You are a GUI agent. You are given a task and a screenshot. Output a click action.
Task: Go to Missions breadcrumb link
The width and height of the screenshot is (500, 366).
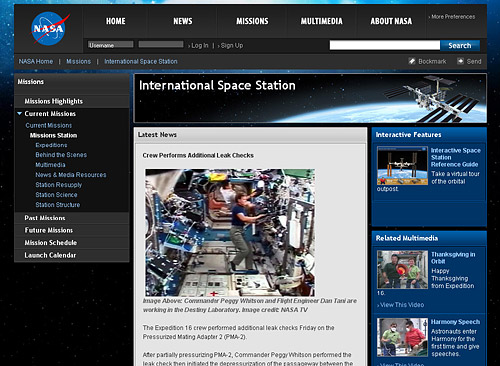78,61
